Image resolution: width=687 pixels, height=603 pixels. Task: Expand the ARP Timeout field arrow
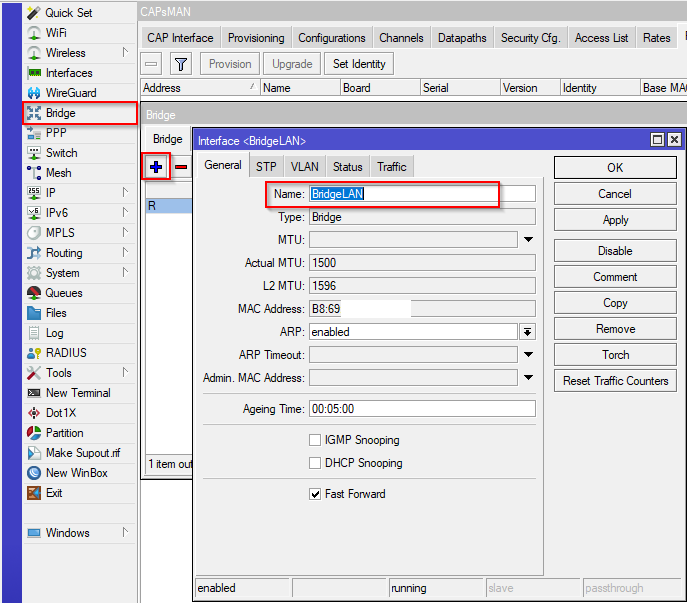click(528, 355)
